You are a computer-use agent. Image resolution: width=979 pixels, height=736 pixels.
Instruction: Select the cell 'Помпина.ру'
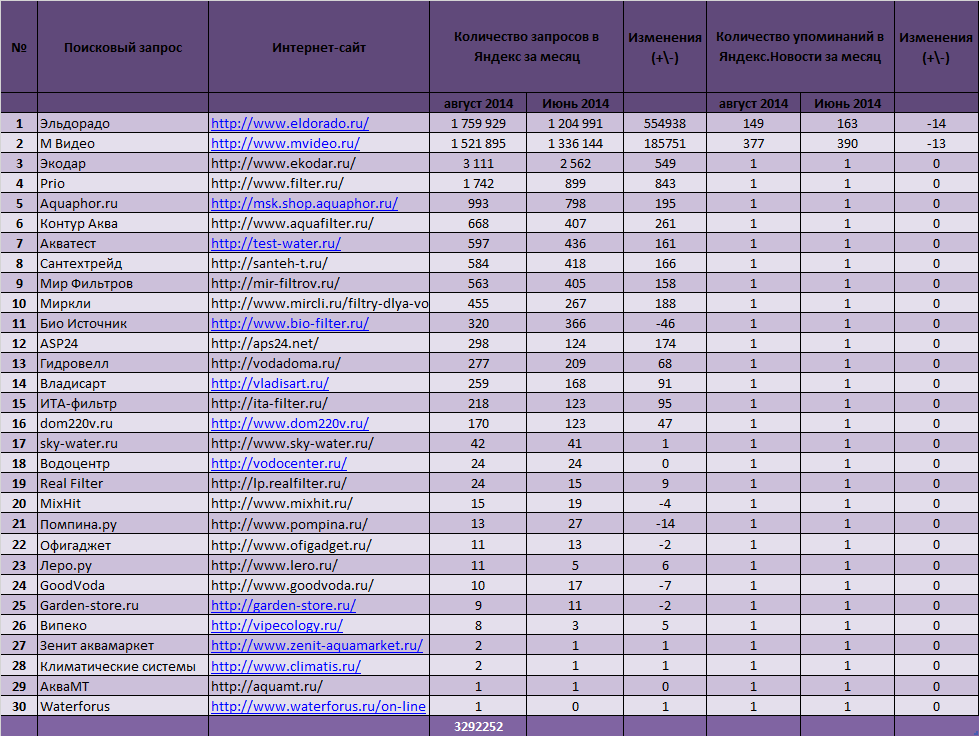[x=123, y=523]
